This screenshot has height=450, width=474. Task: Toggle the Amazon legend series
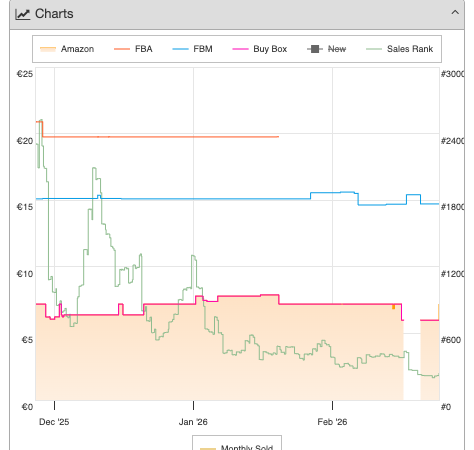67,49
